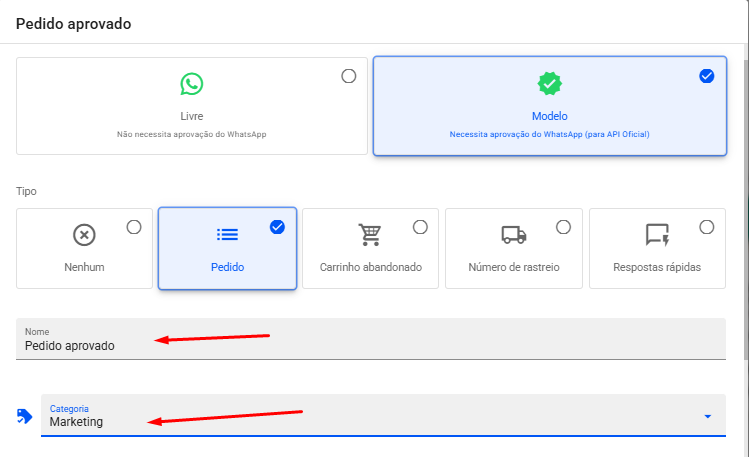Click the Livre card description text

click(x=191, y=134)
